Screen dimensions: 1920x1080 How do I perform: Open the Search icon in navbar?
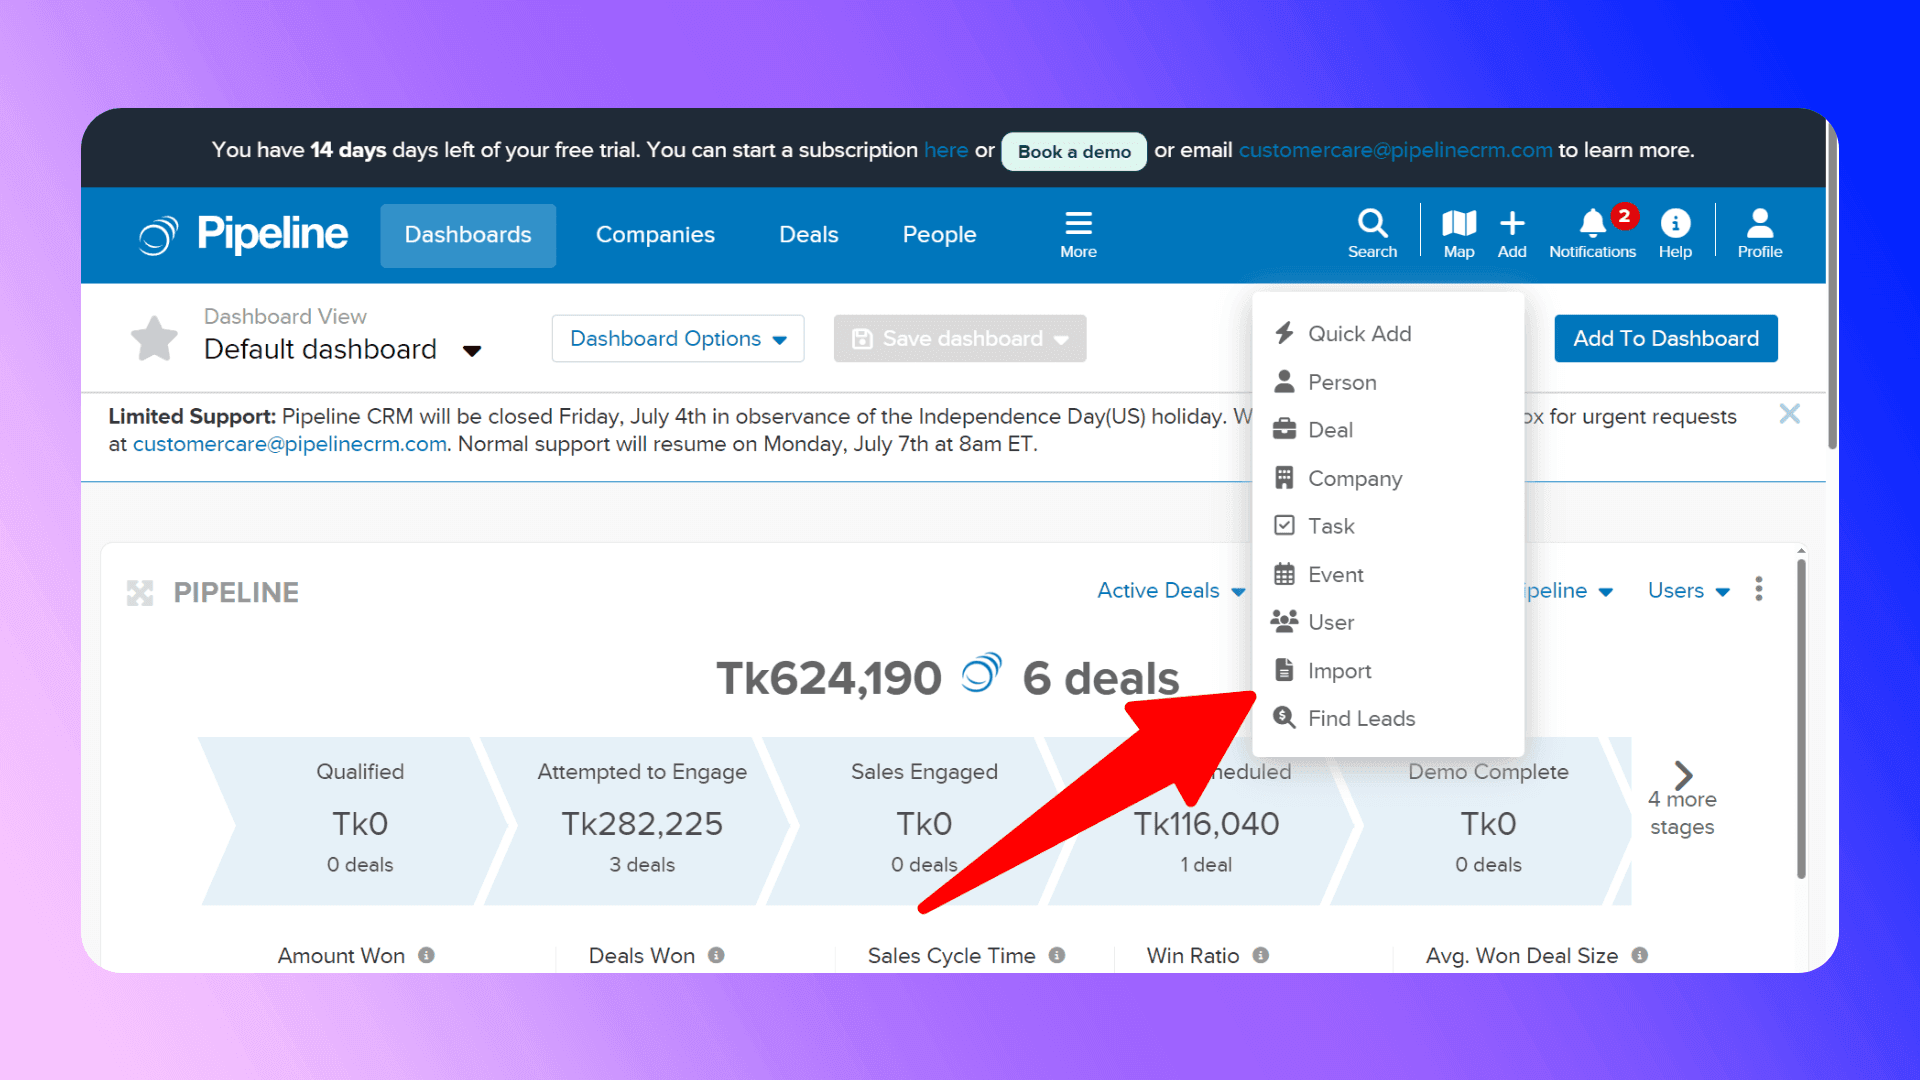[x=1372, y=234]
